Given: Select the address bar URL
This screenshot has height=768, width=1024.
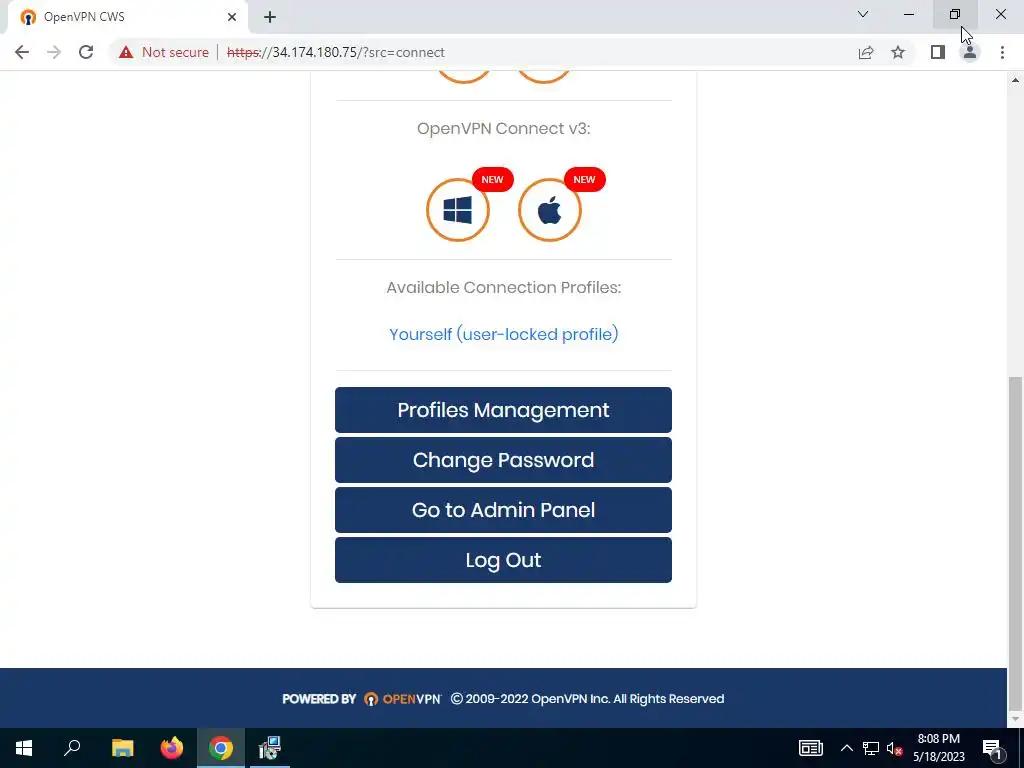Looking at the screenshot, I should pyautogui.click(x=336, y=52).
